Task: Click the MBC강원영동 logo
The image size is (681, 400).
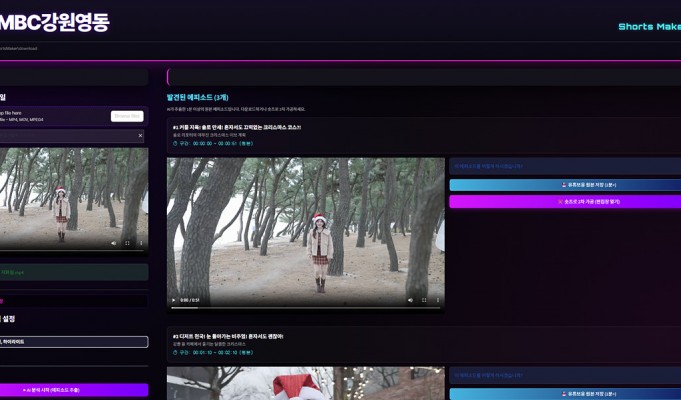Action: pyautogui.click(x=54, y=22)
